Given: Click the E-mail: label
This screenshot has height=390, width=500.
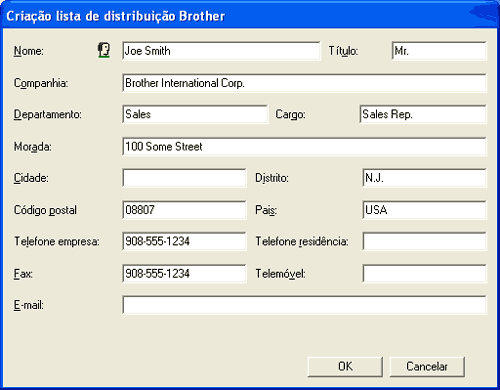Looking at the screenshot, I should pos(29,305).
